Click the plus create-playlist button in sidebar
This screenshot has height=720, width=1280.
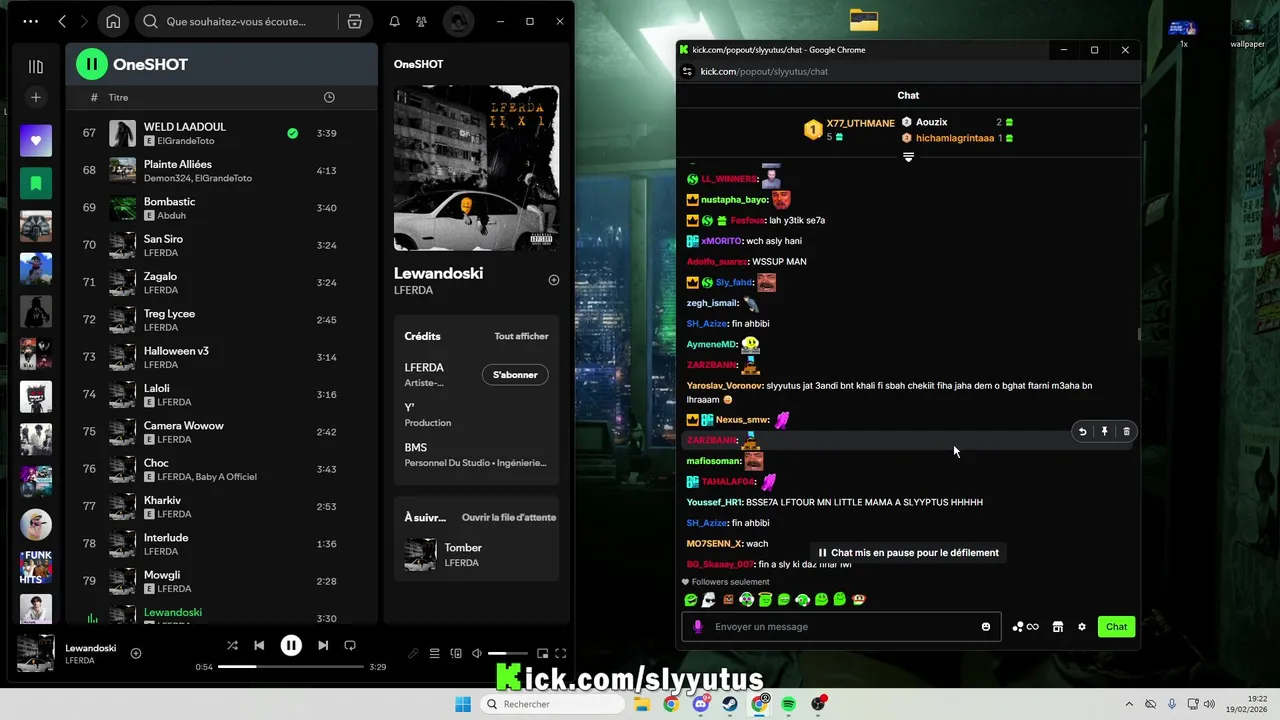(36, 97)
